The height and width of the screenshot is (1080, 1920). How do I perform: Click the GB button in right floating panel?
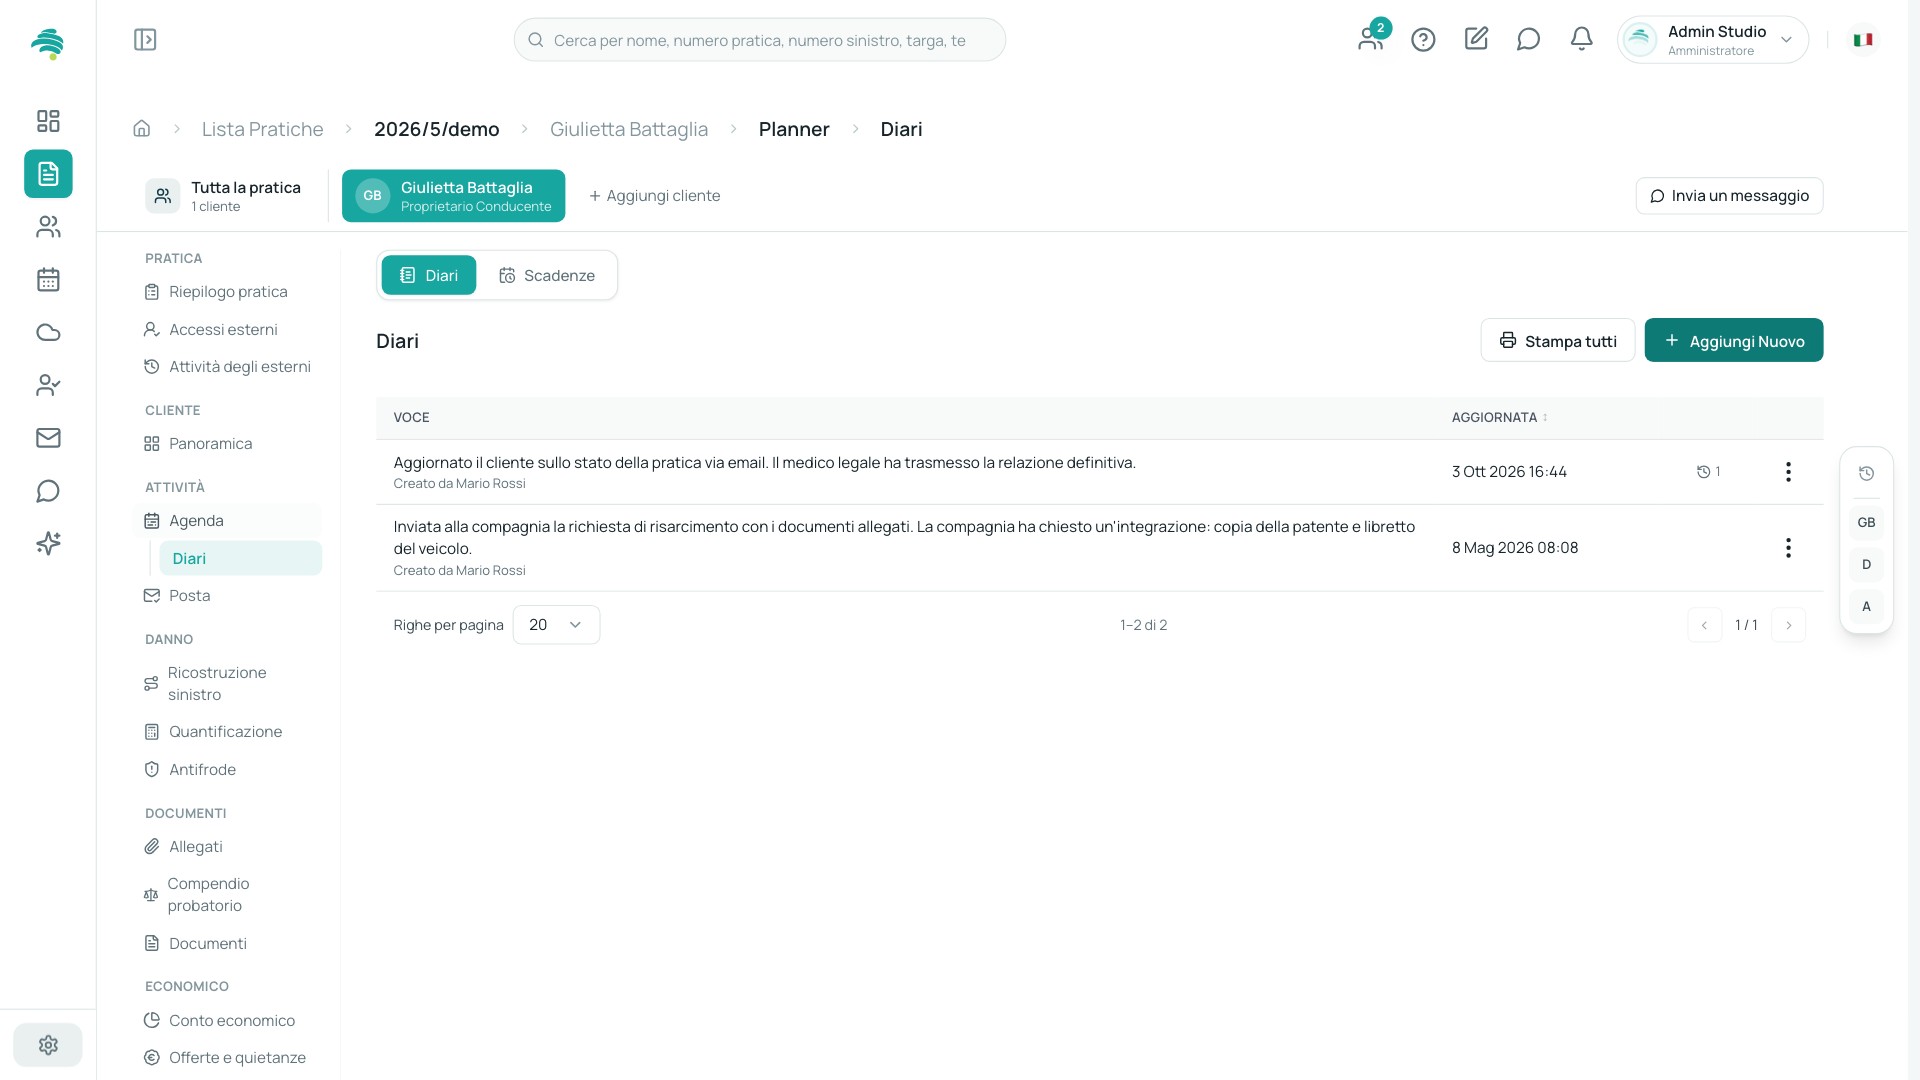coord(1866,523)
